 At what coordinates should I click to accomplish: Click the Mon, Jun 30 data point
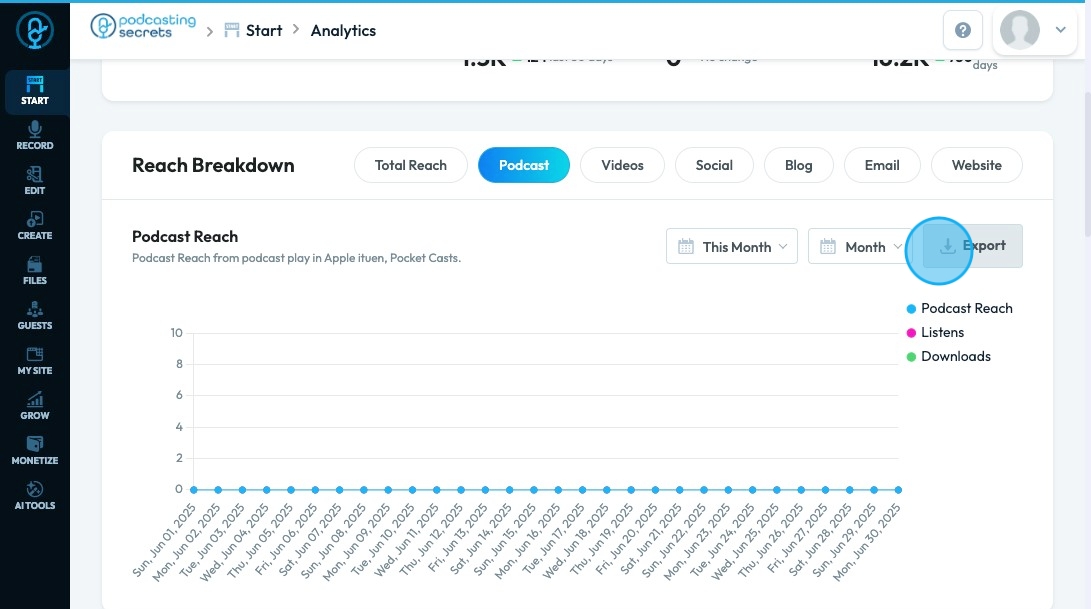[898, 490]
